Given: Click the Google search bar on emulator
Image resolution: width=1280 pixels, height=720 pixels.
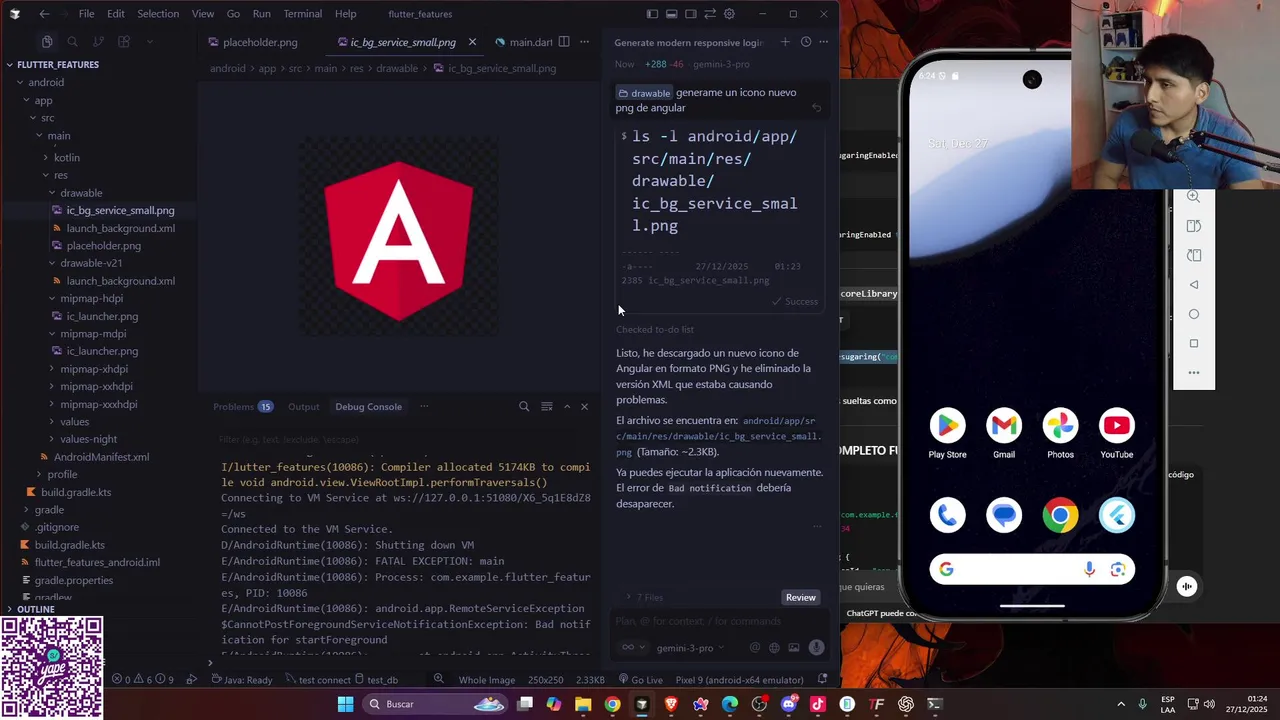Looking at the screenshot, I should [x=1032, y=569].
